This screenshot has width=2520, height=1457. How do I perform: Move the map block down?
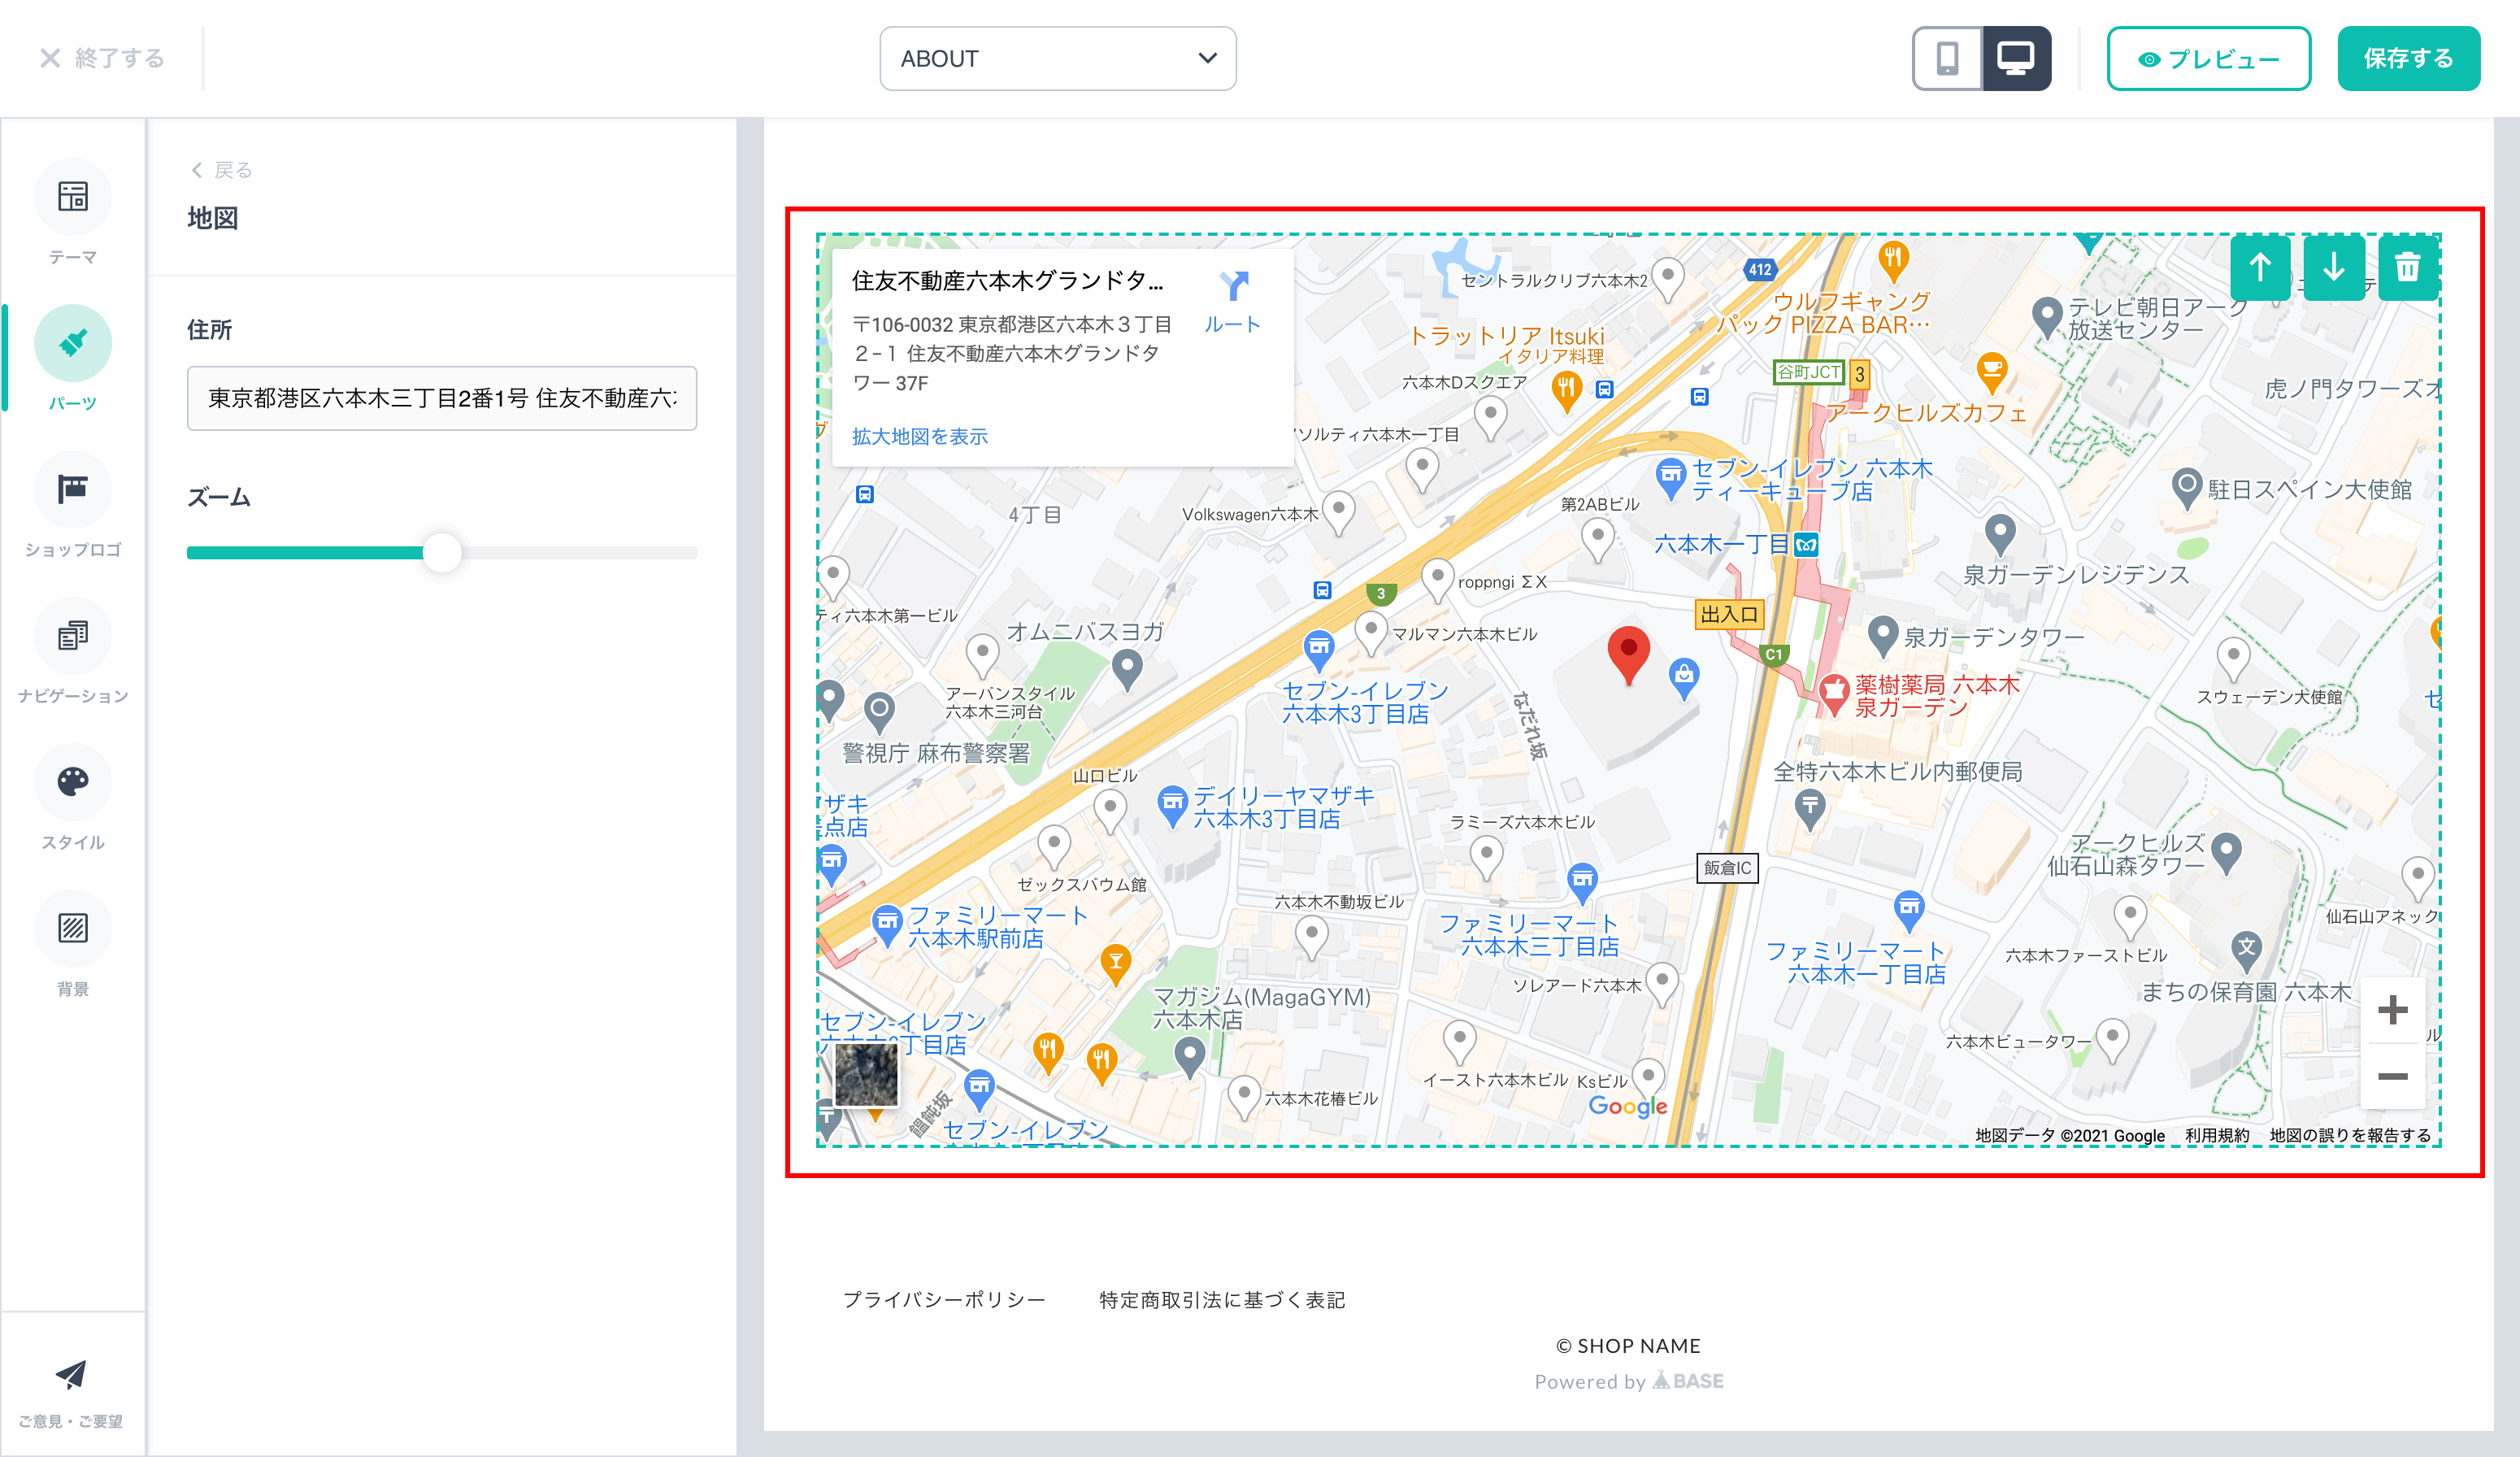(2334, 268)
